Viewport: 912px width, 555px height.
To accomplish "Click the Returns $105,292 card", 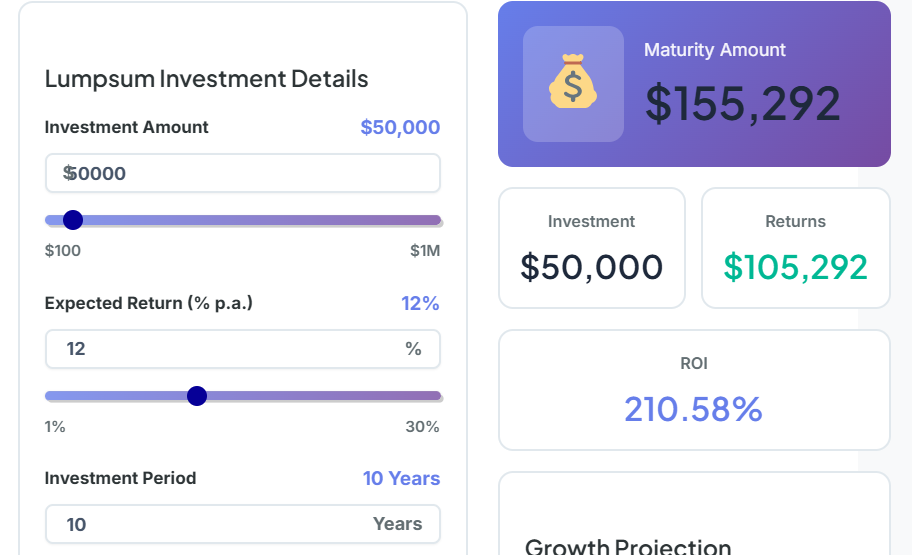I will tap(796, 248).
